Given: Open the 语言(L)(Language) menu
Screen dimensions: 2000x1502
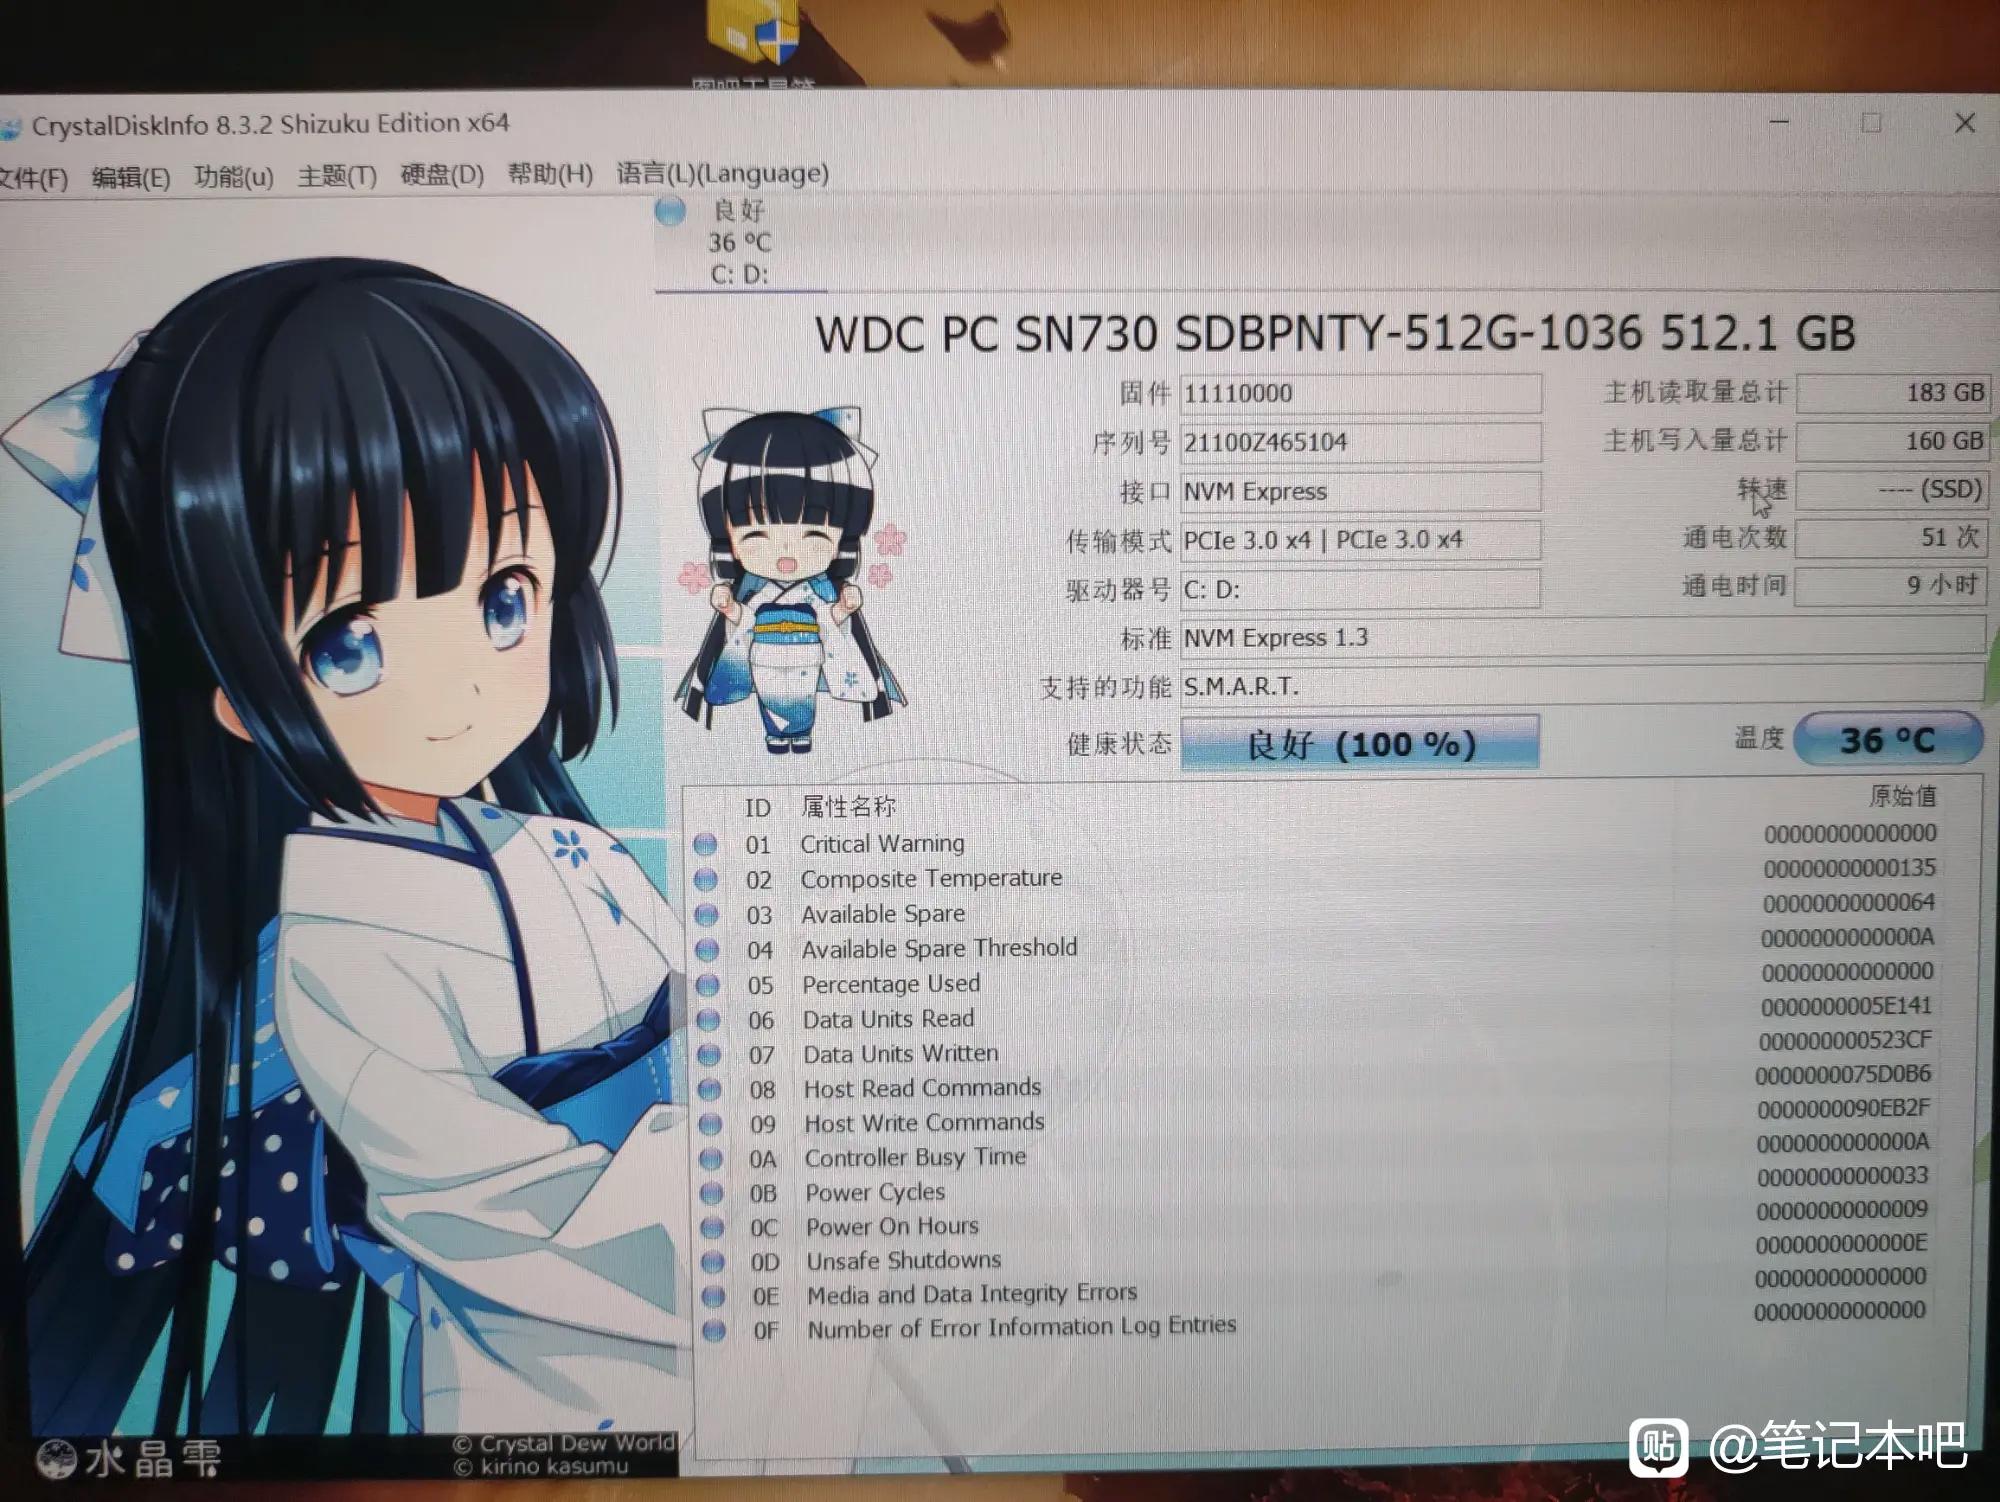Looking at the screenshot, I should point(722,174).
